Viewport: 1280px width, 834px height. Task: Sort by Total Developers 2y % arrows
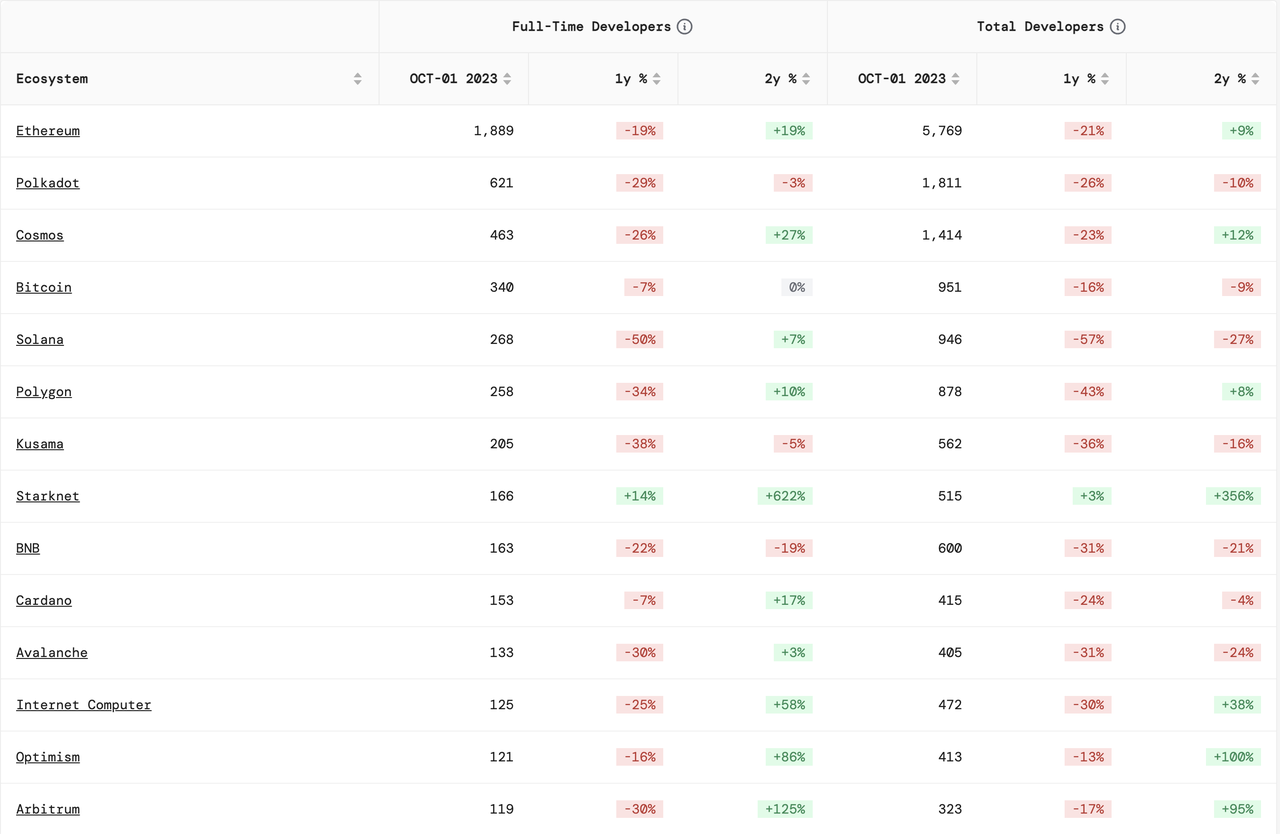[1255, 79]
